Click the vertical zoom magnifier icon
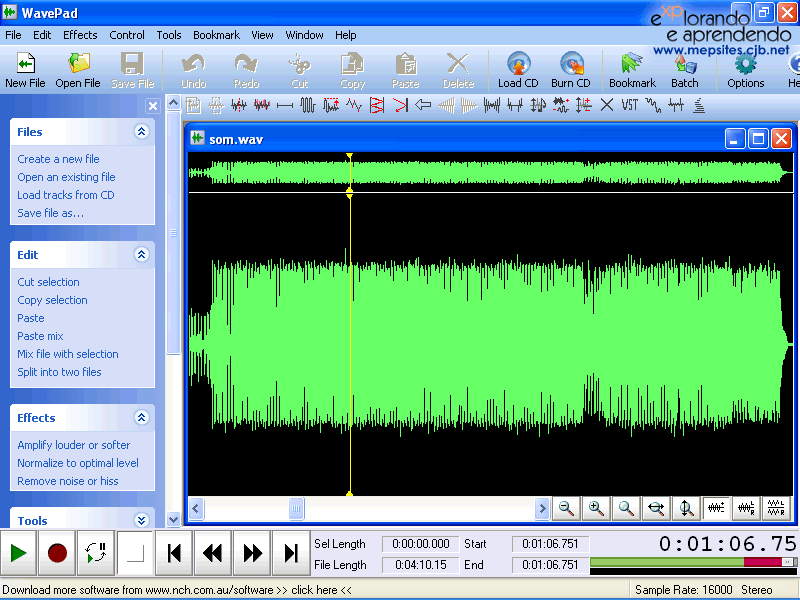Screen dimensions: 800x600 pos(686,508)
